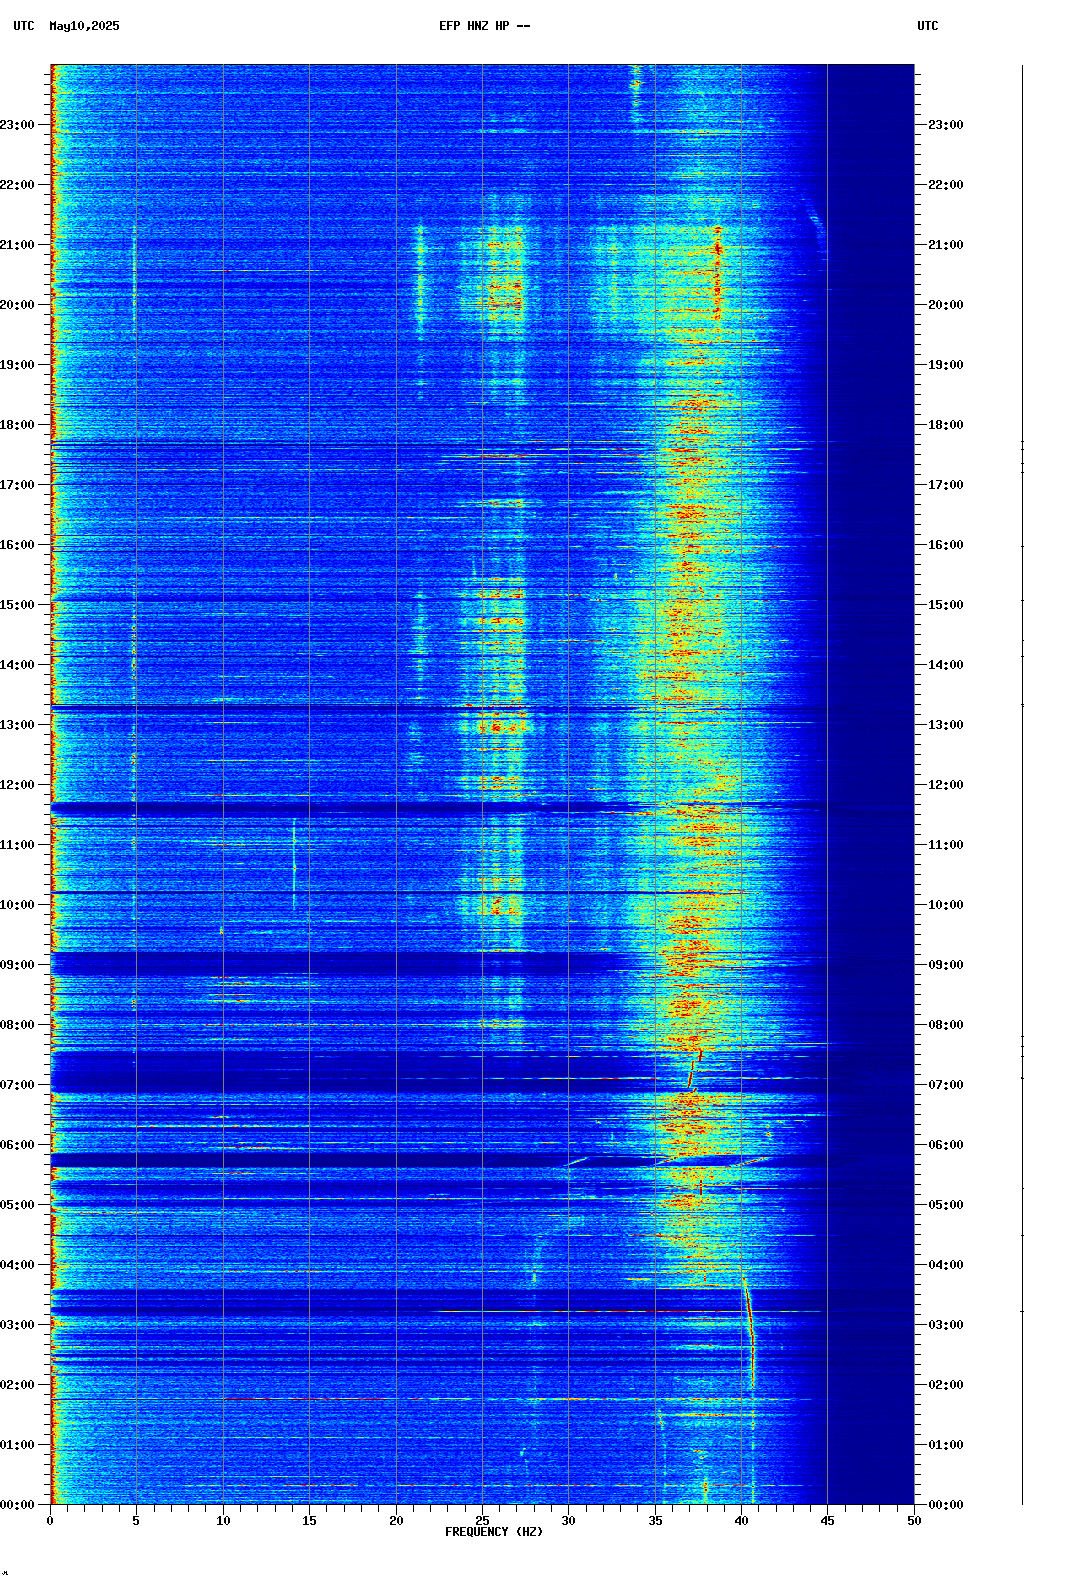Viewport: 1066px width, 1584px height.
Task: Click the right-axis time label "06:00"
Action: 946,1145
